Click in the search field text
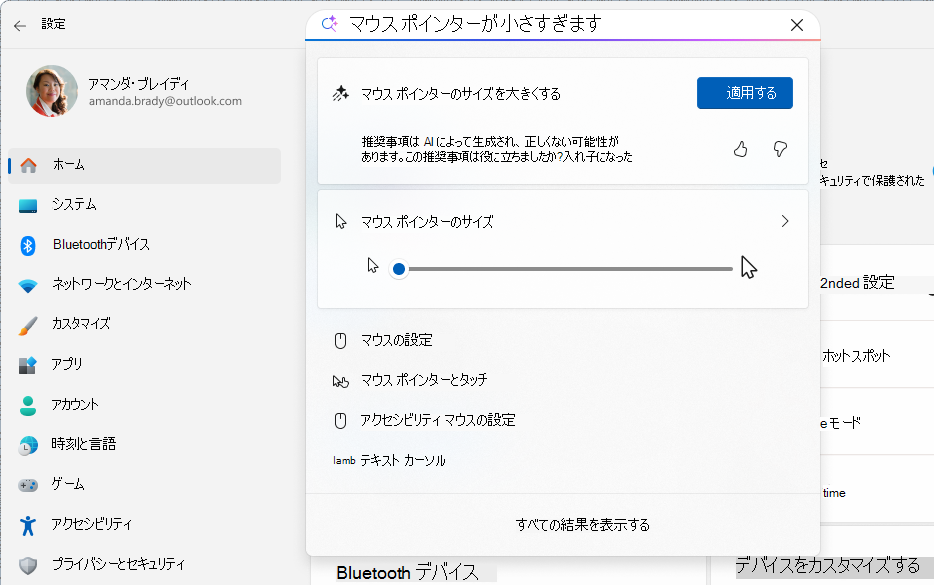The height and width of the screenshot is (585, 934). 475,24
